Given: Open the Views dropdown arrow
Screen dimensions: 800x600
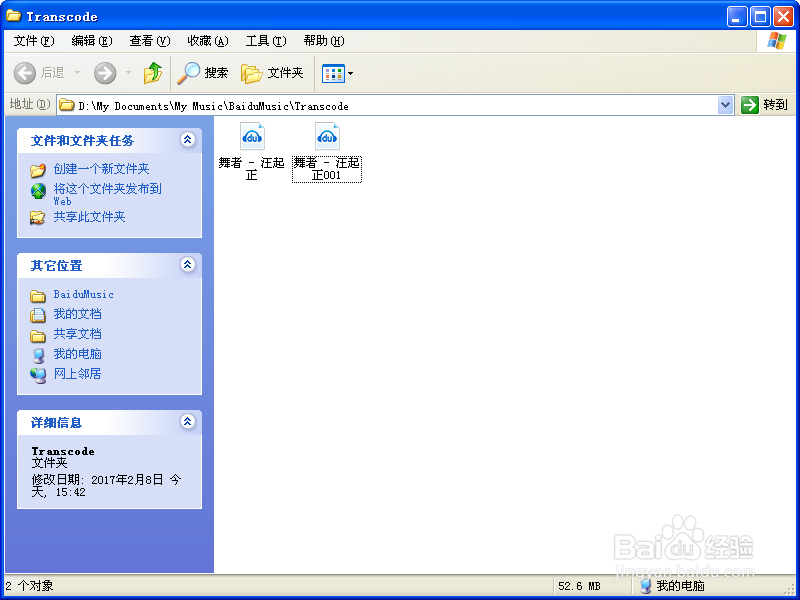Looking at the screenshot, I should [x=351, y=73].
